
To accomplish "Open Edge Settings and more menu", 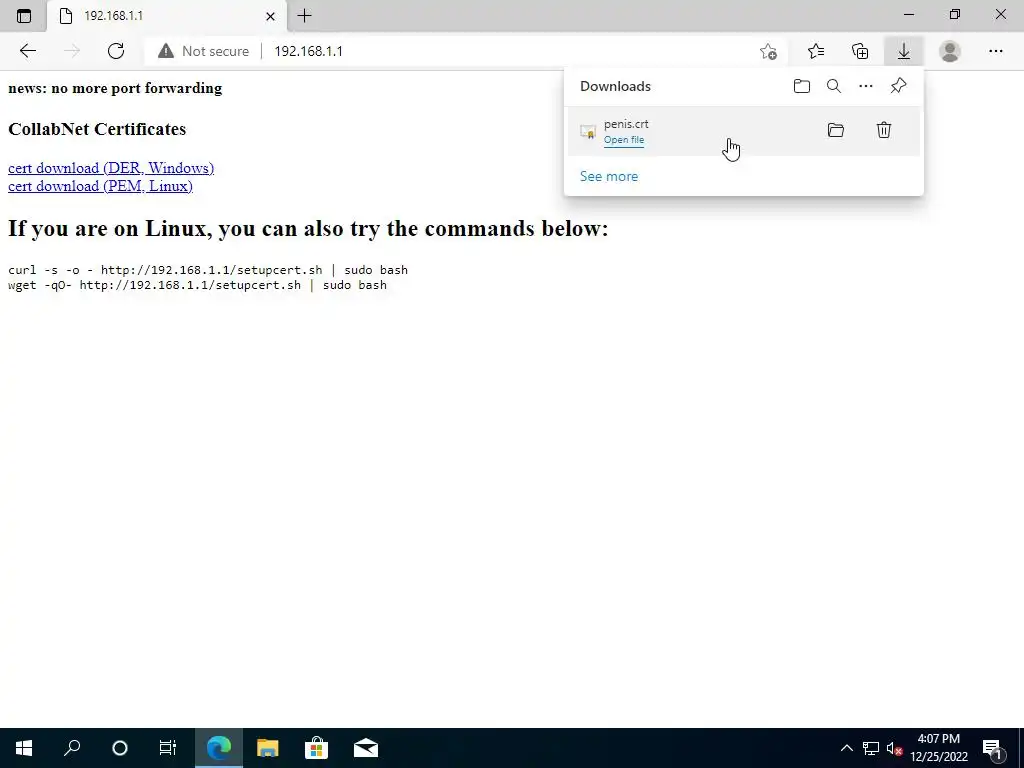I will pyautogui.click(x=995, y=51).
